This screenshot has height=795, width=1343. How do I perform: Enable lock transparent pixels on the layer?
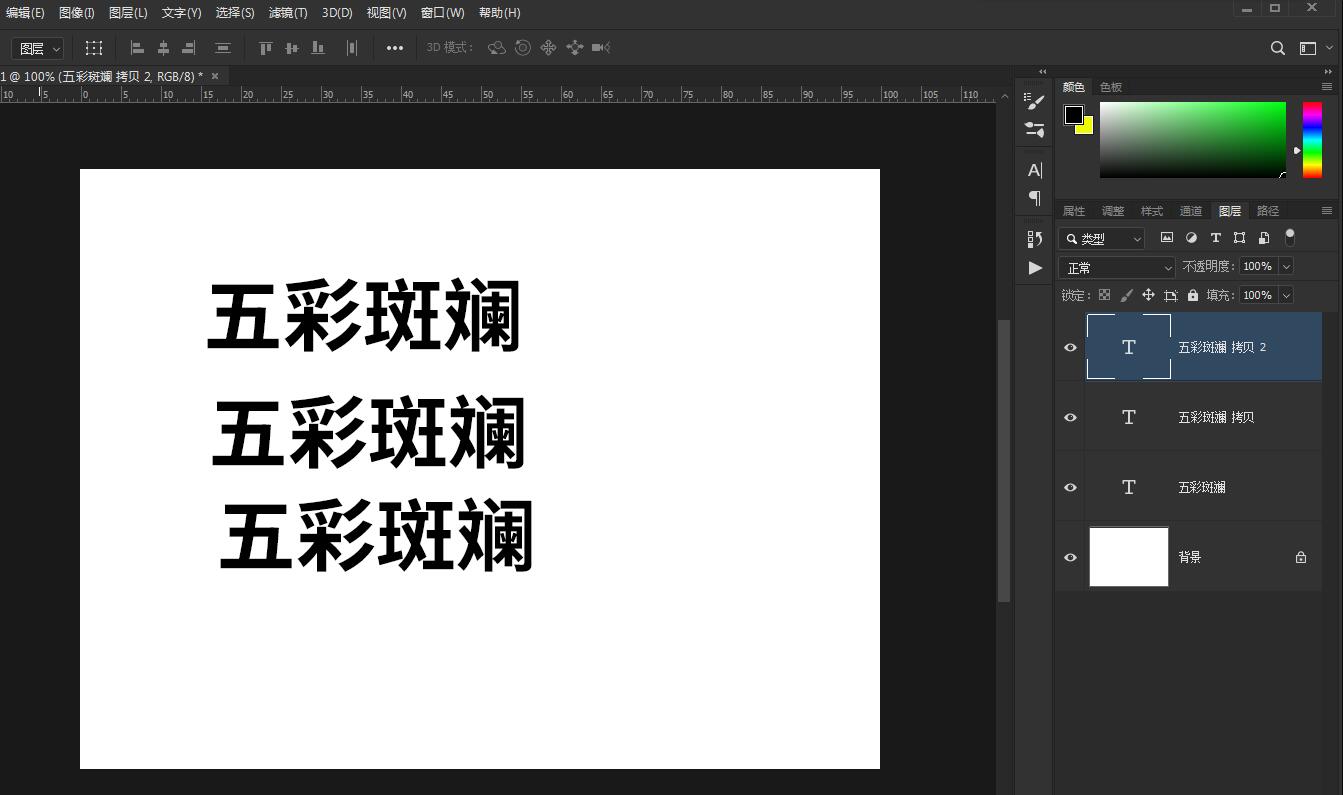point(1104,294)
